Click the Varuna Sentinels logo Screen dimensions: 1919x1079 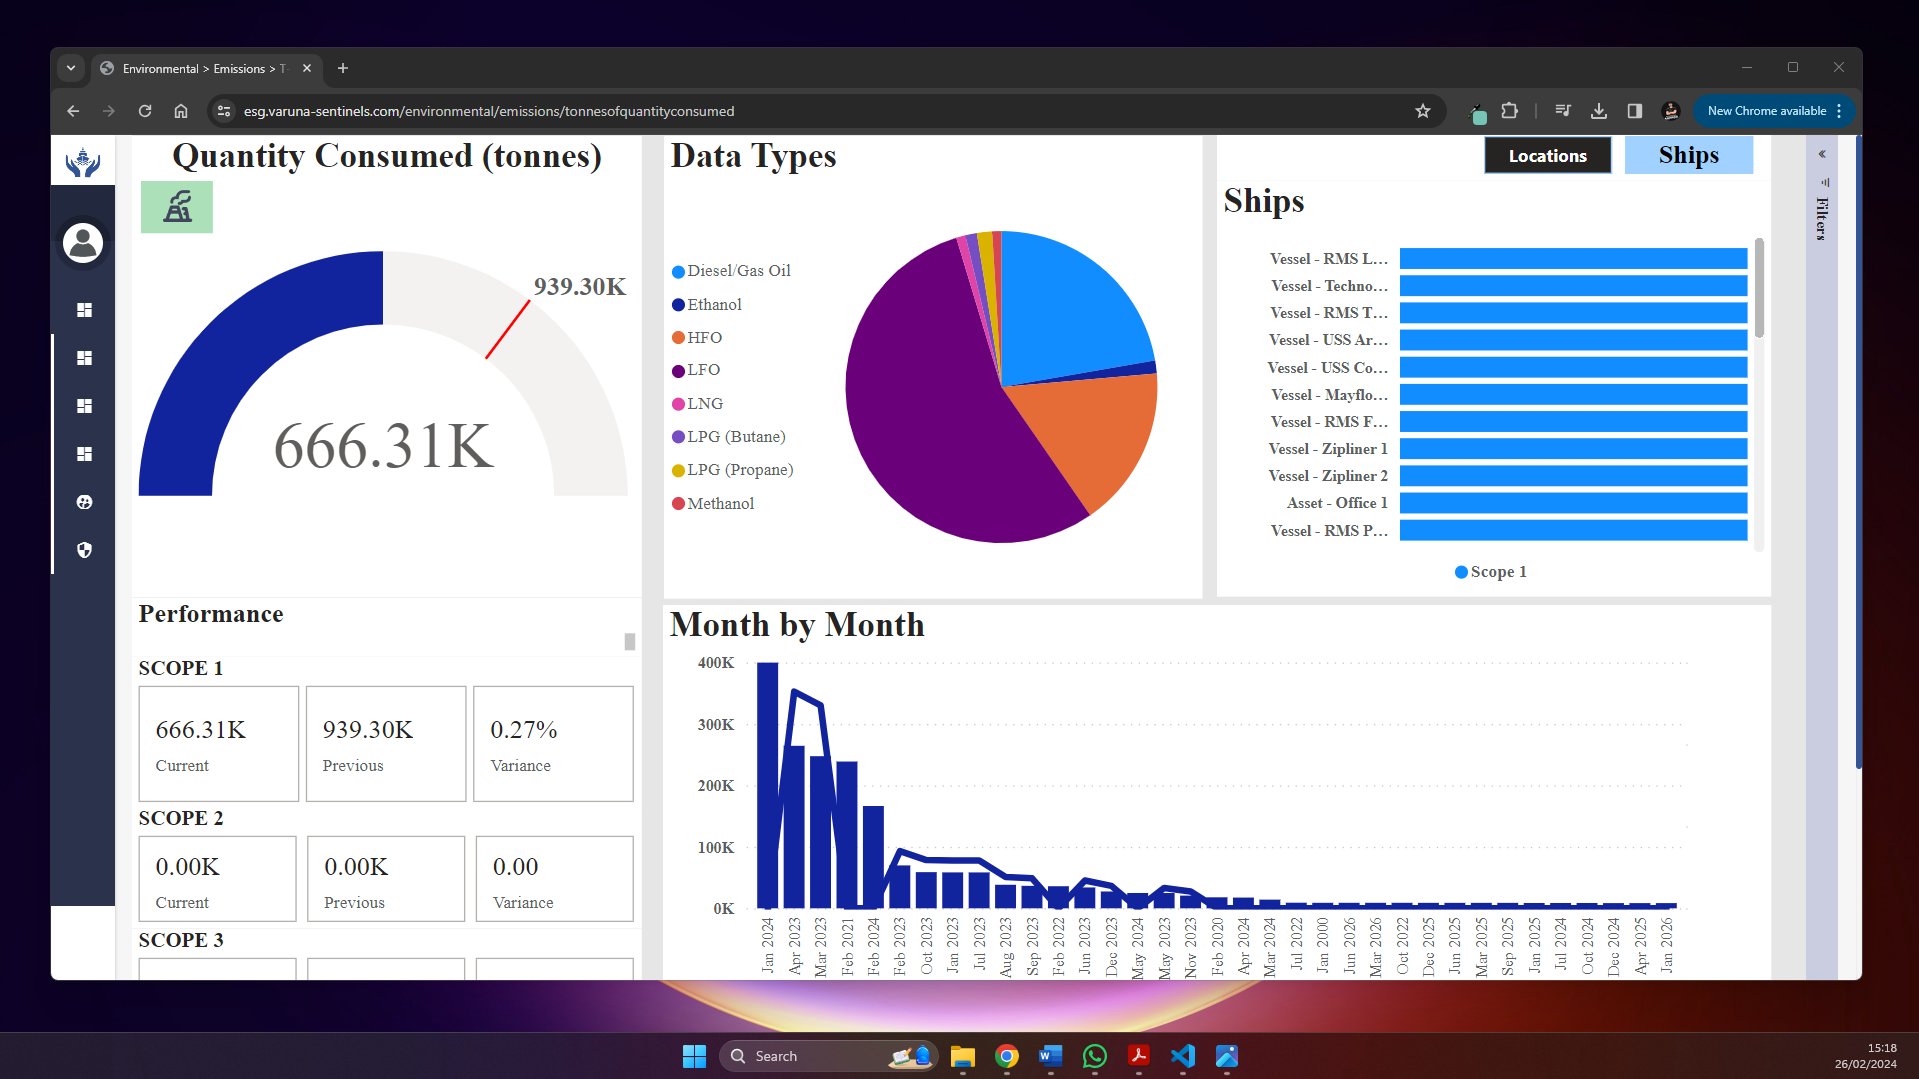tap(83, 161)
